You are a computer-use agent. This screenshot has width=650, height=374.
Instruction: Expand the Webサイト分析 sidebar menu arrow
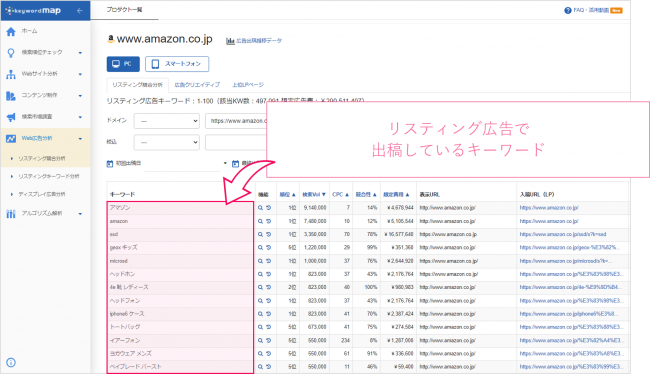[80, 74]
